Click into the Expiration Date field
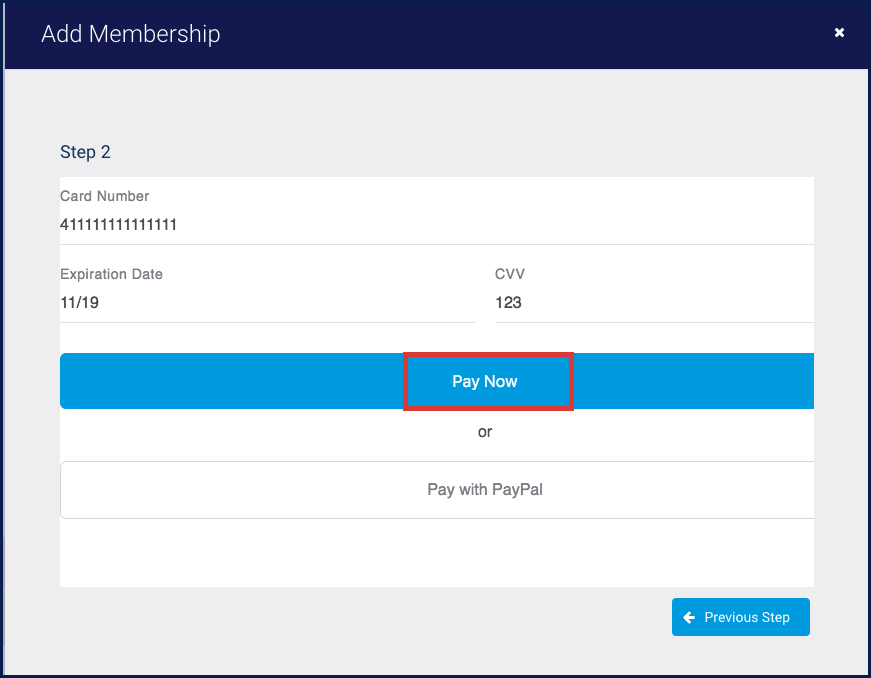This screenshot has height=678, width=871. click(x=267, y=303)
